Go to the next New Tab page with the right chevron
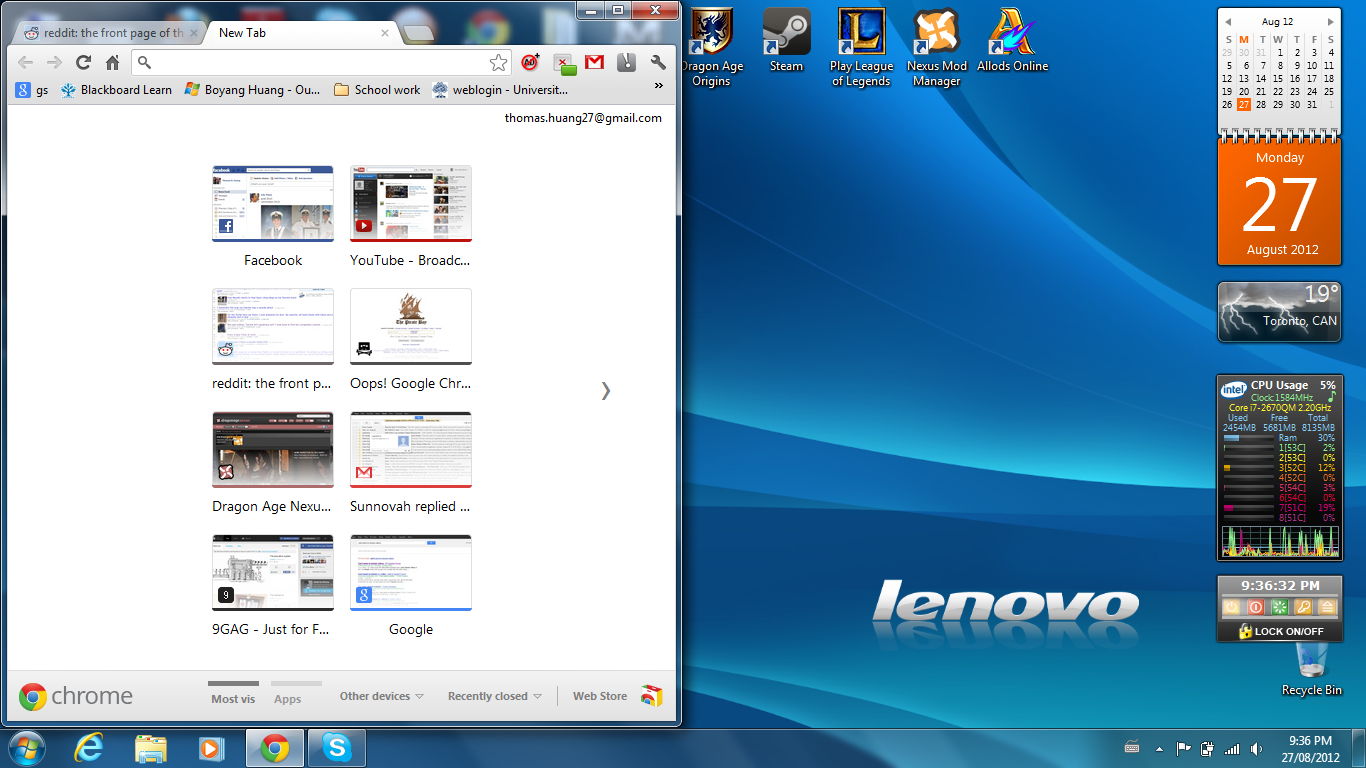 tap(605, 390)
